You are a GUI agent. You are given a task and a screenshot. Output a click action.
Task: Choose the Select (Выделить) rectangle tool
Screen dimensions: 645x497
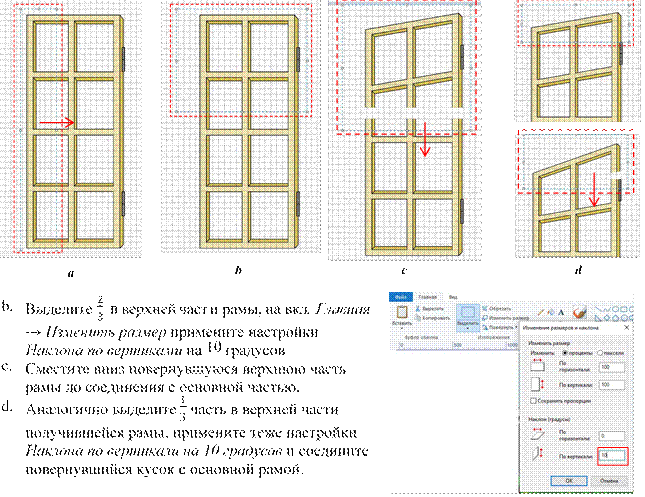point(465,313)
